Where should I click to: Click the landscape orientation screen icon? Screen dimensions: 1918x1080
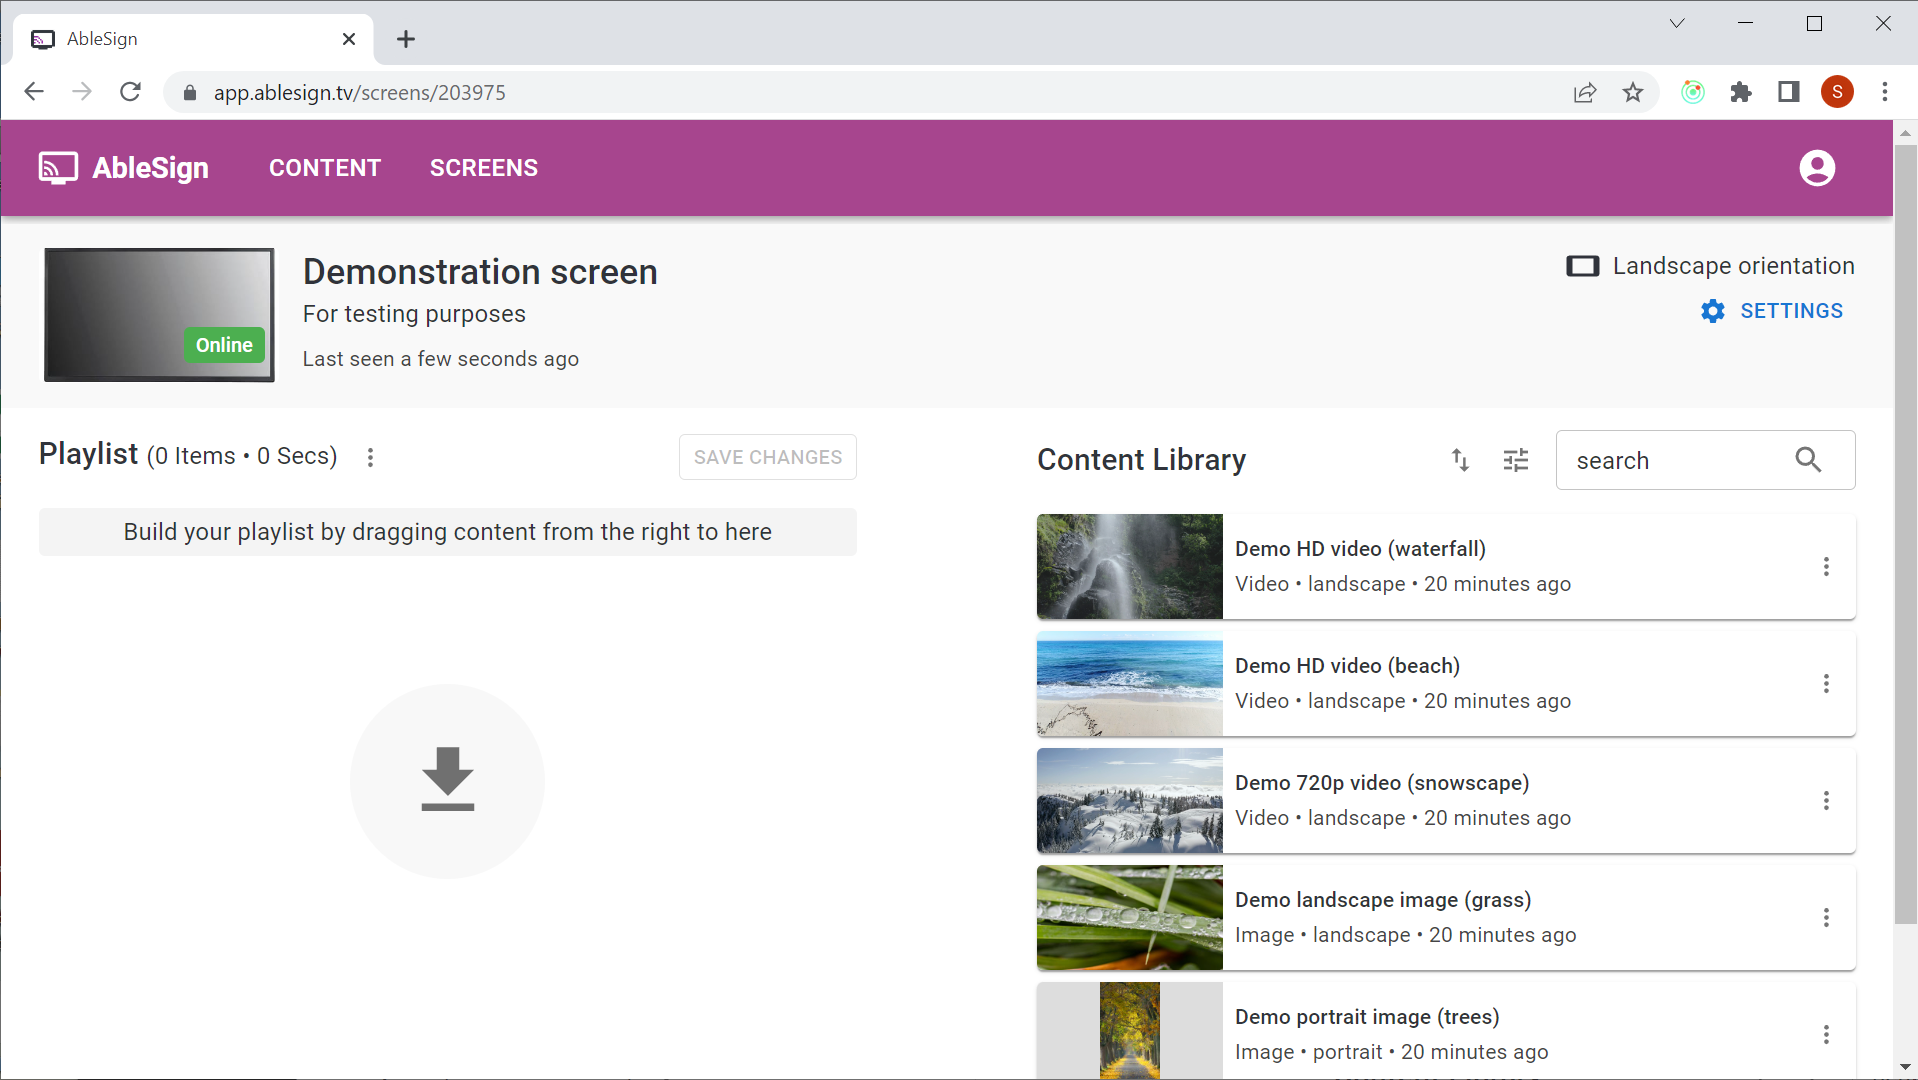click(1583, 266)
